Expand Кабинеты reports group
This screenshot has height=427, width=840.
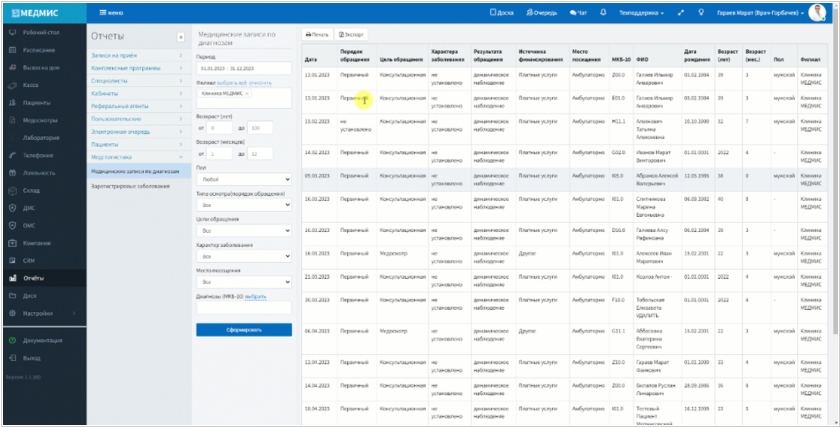tap(137, 94)
